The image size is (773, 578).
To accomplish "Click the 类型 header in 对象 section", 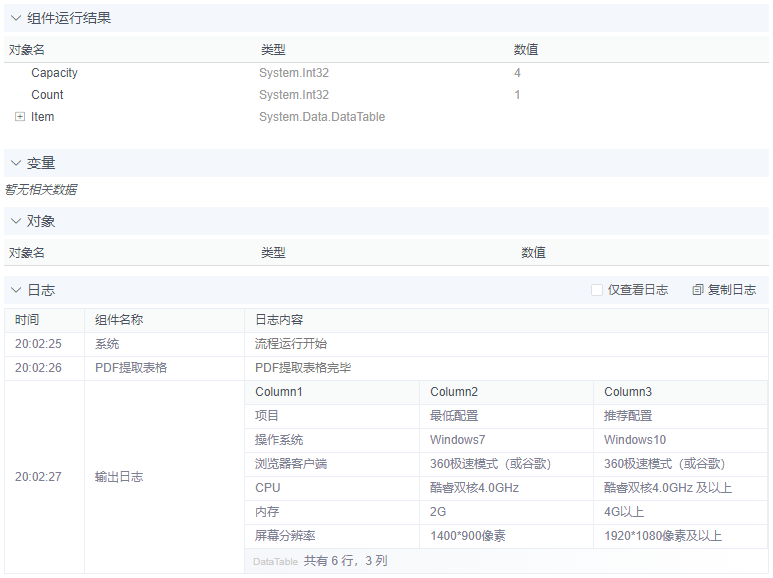I will 273,253.
